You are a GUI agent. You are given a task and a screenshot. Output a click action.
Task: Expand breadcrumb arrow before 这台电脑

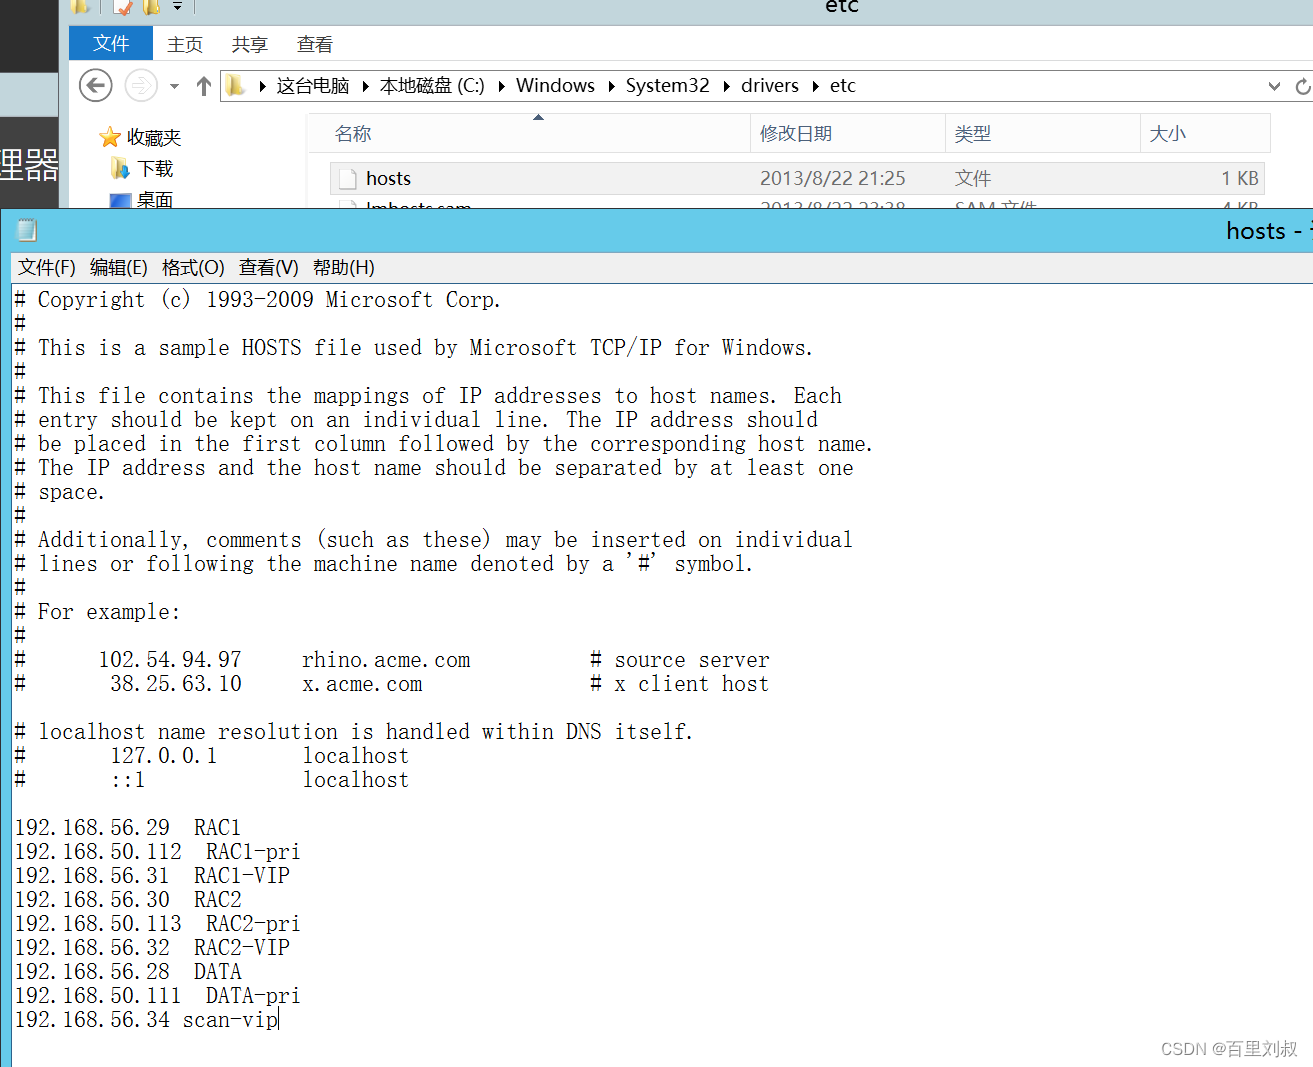(263, 87)
